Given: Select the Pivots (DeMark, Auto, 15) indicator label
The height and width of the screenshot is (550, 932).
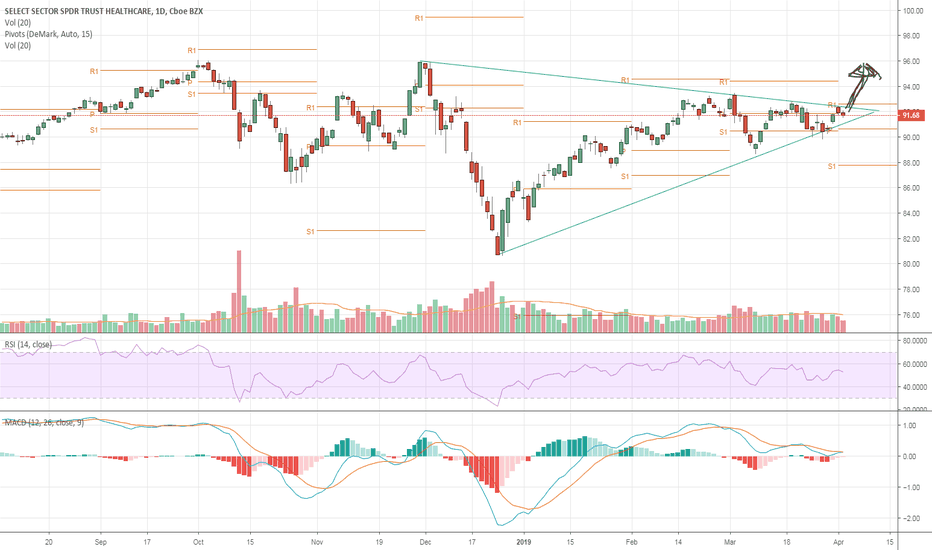Looking at the screenshot, I should [48, 34].
